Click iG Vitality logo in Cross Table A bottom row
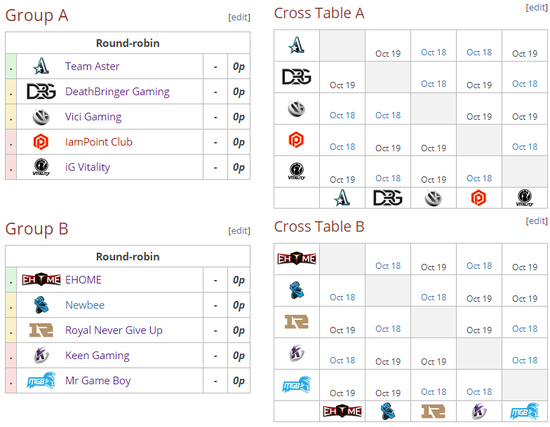Image resolution: width=550 pixels, height=427 pixels. point(524,198)
